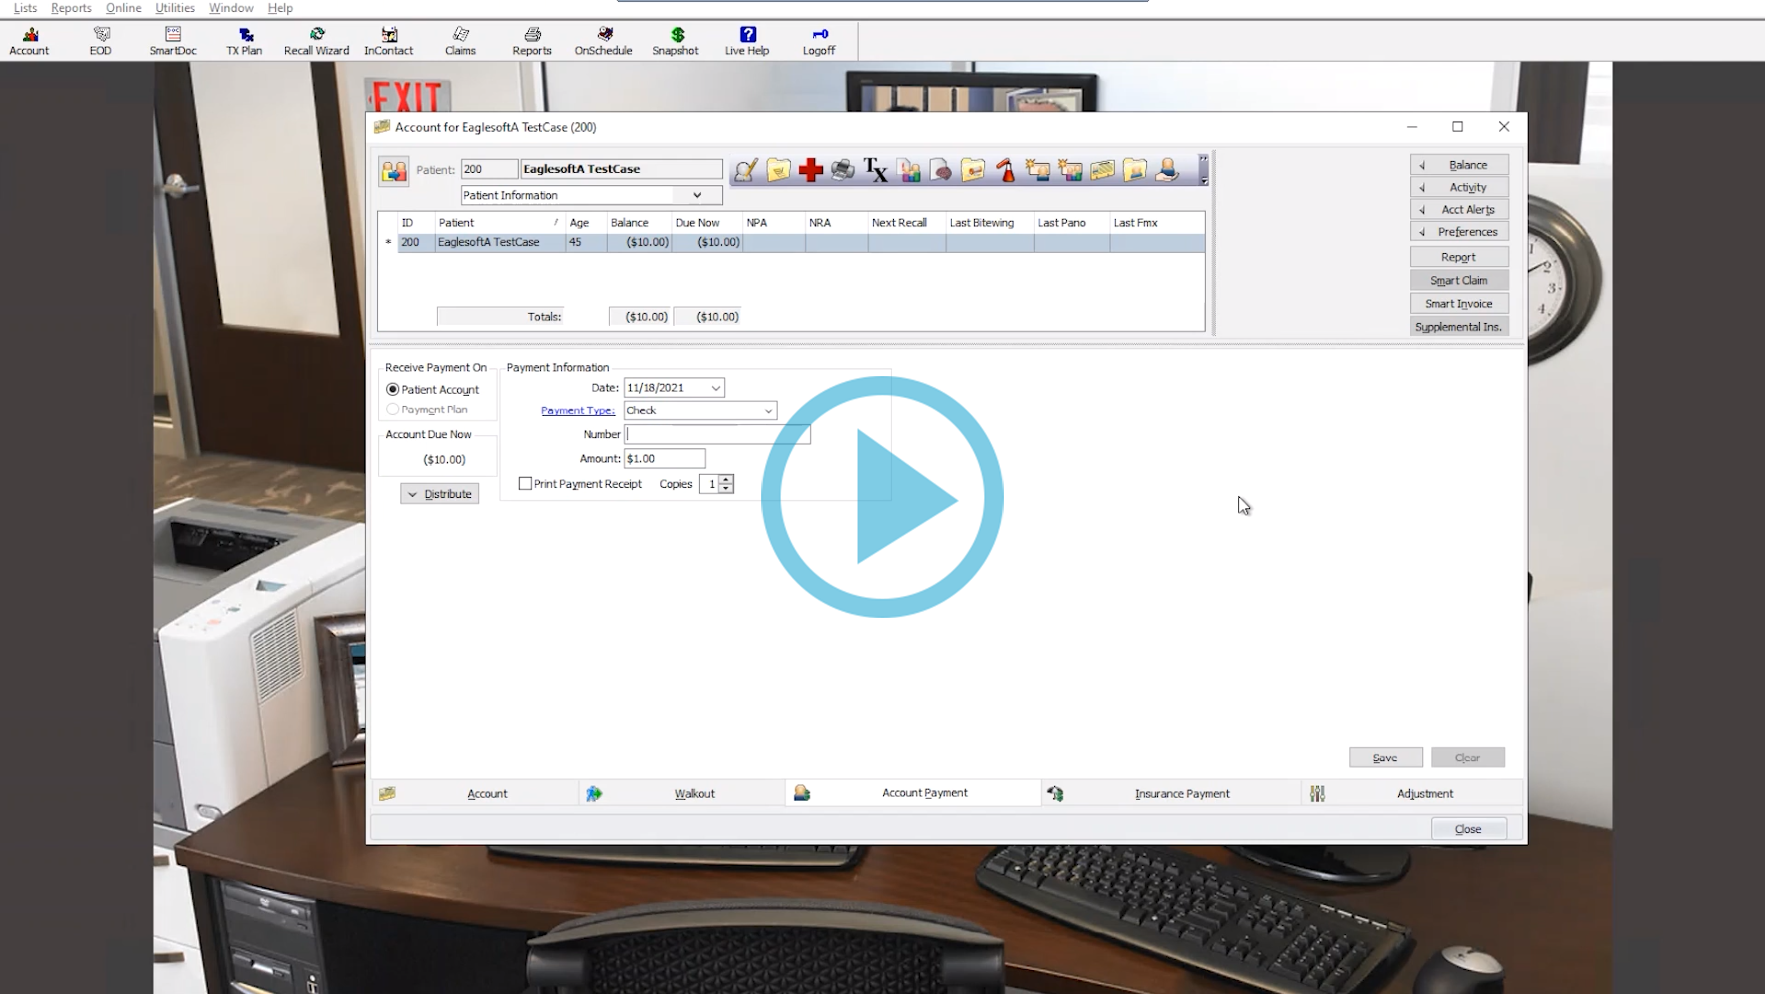This screenshot has height=994, width=1765.
Task: Open the Date dropdown calendar
Action: click(x=715, y=388)
